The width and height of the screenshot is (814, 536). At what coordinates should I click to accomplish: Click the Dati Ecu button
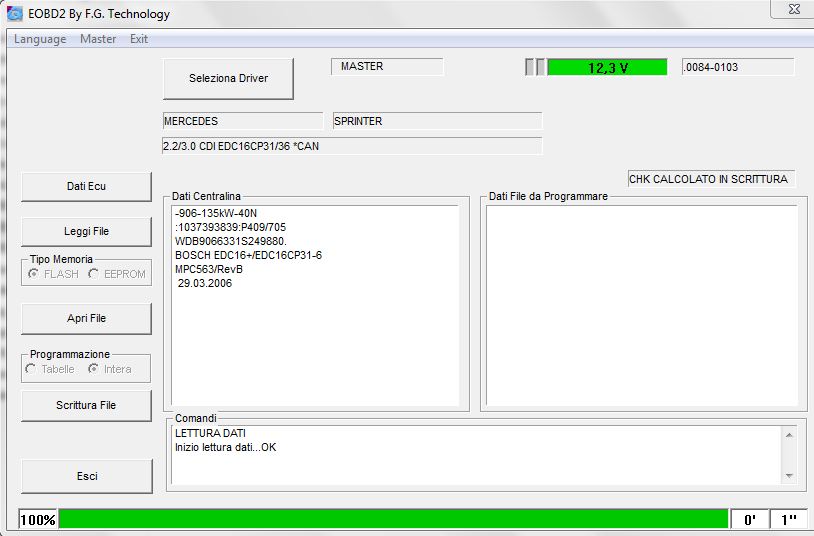click(86, 186)
